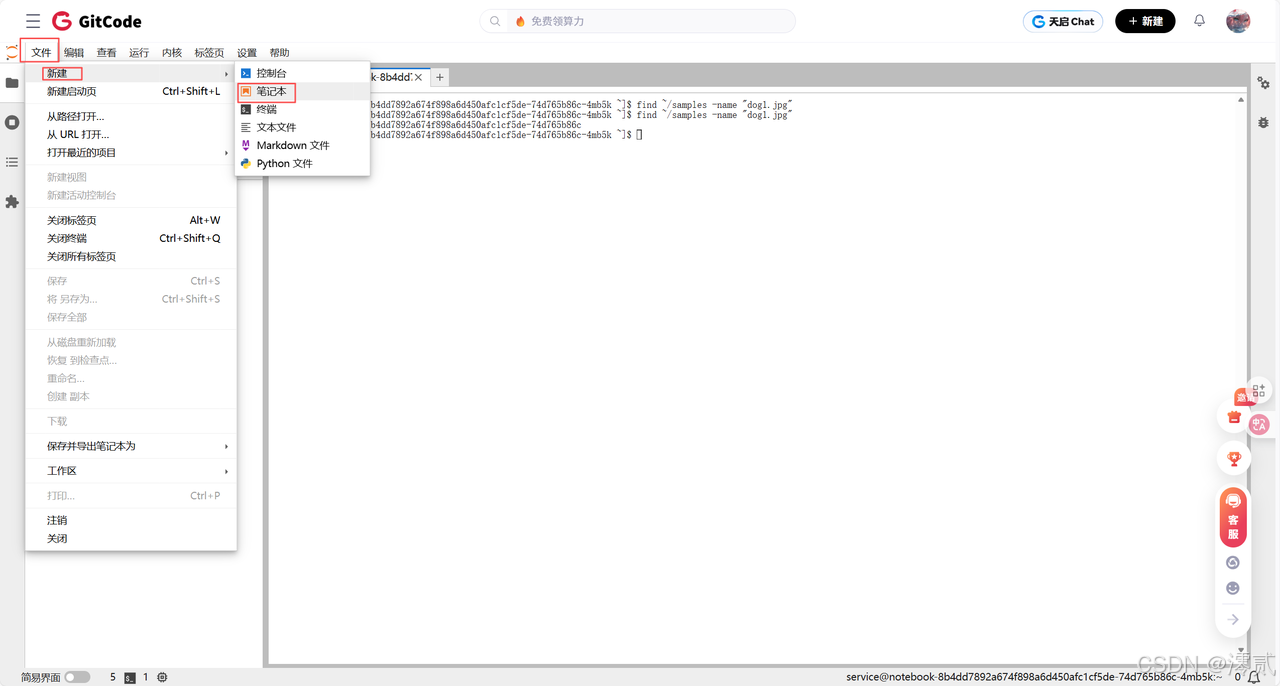Screen dimensions: 1280x686
Task: Select 新建启动页 from the file menu
Action: pyautogui.click(x=131, y=91)
